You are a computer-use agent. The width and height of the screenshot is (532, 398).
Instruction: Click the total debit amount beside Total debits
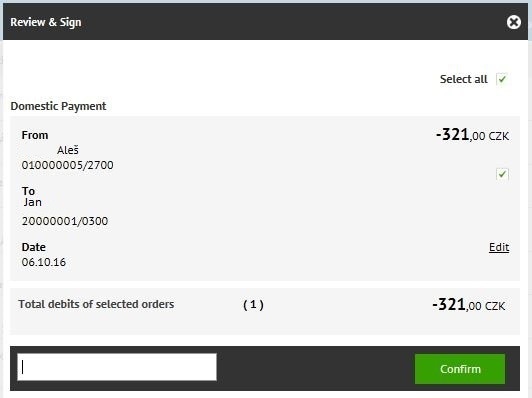(469, 304)
